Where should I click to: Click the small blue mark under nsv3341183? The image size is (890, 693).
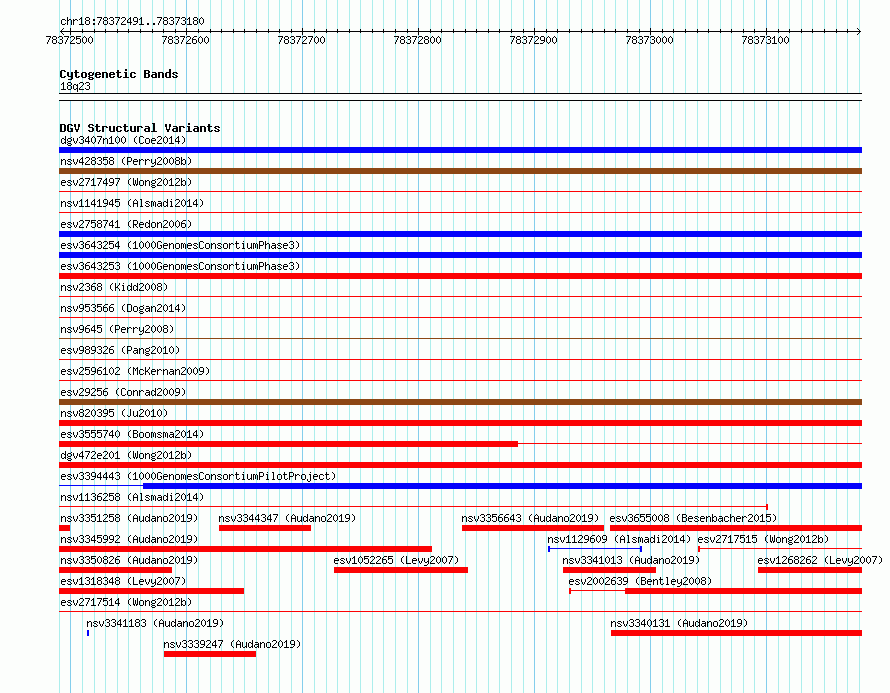coord(88,633)
